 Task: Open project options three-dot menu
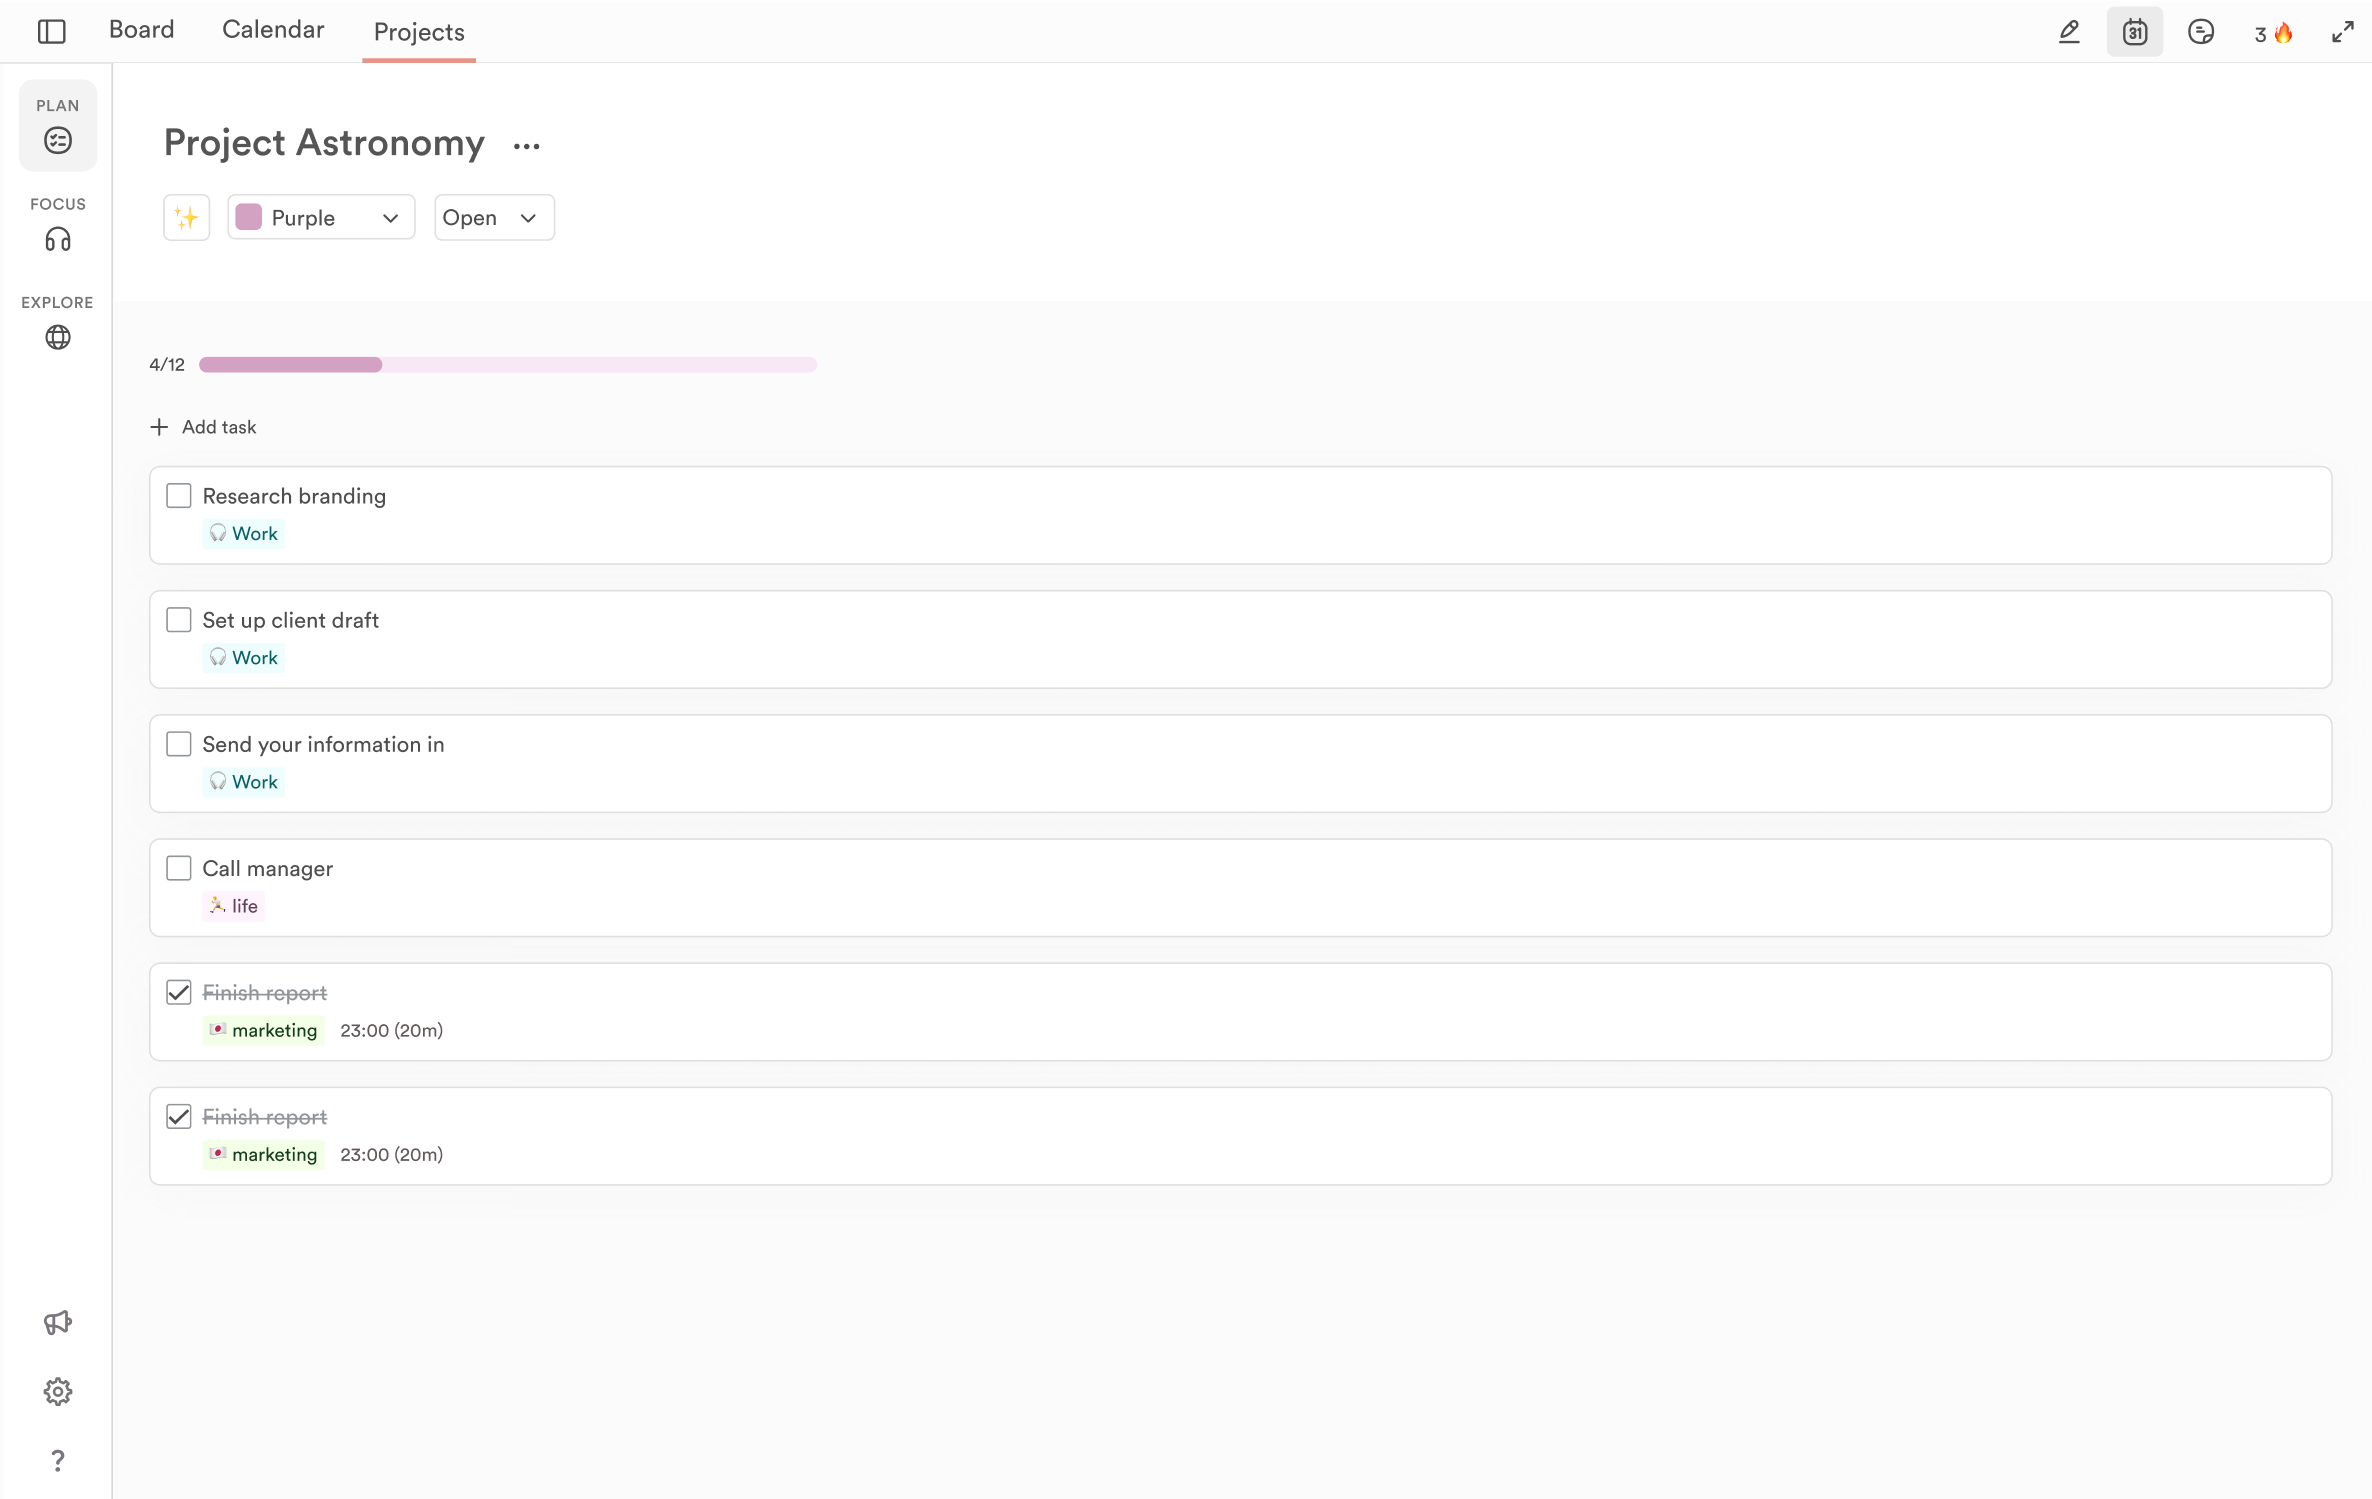click(526, 146)
